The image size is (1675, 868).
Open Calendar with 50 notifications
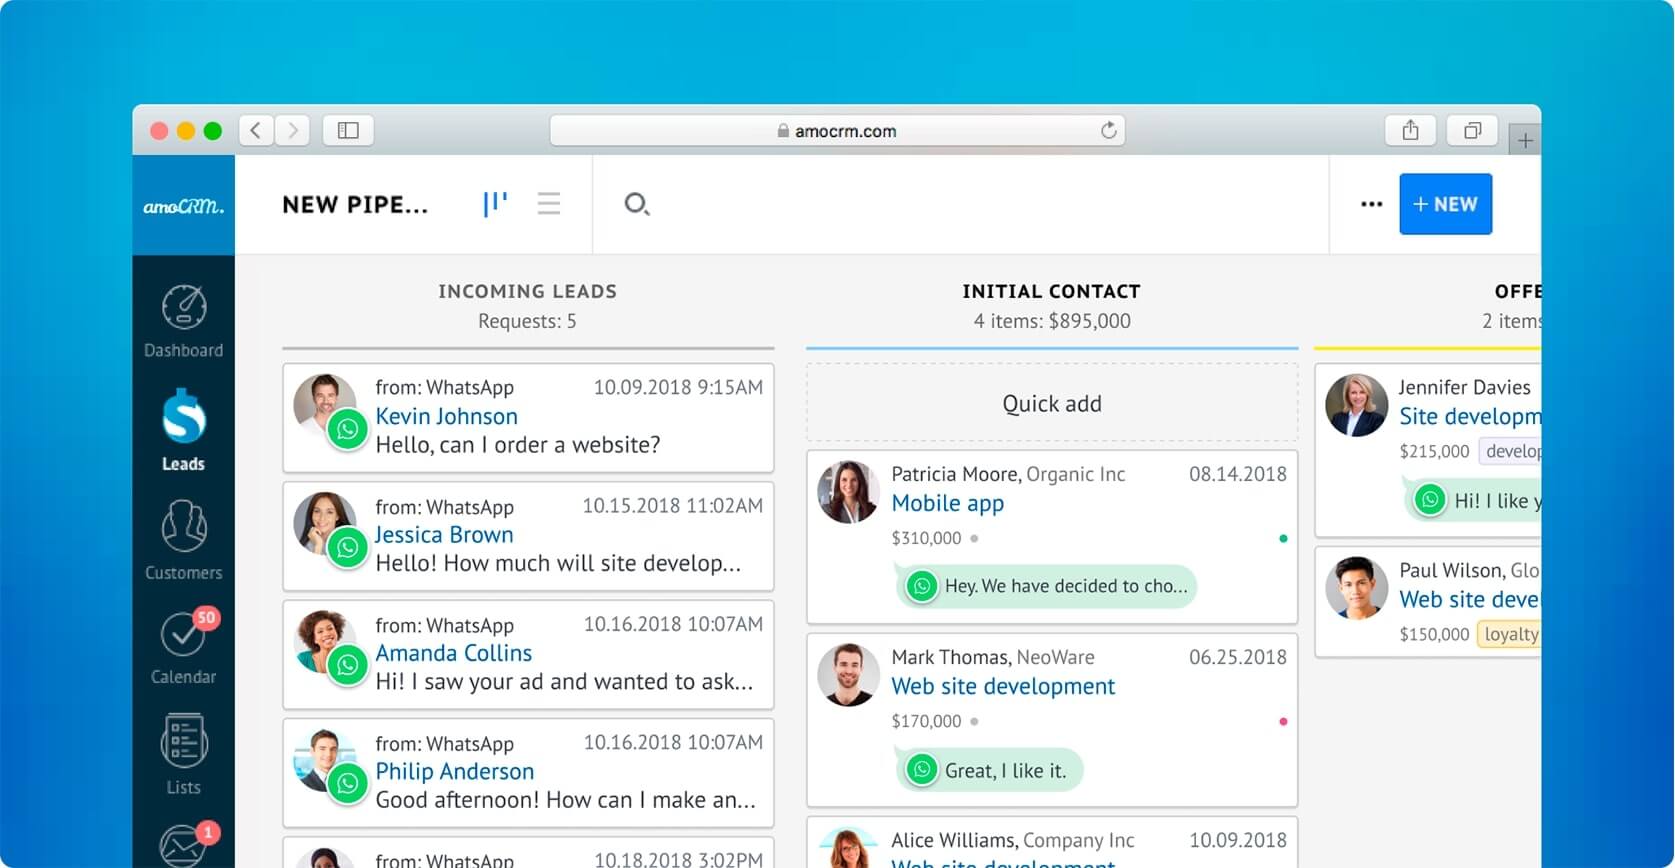pyautogui.click(x=183, y=647)
